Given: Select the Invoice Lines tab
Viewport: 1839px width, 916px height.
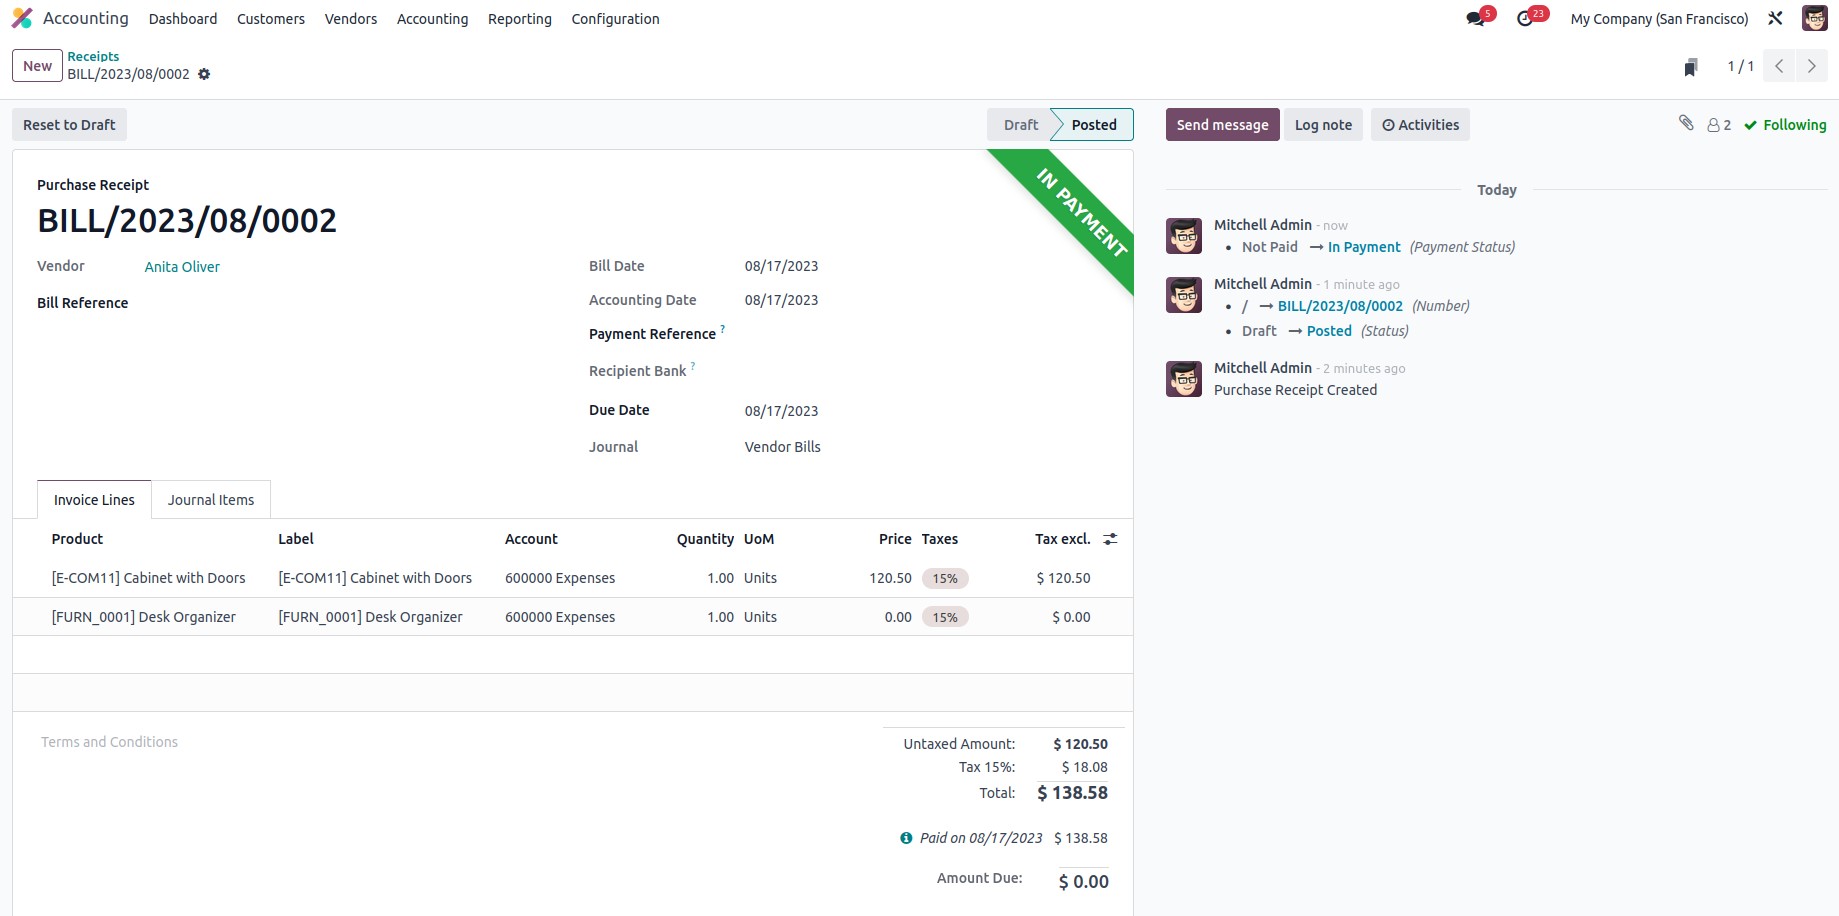Looking at the screenshot, I should [x=94, y=500].
